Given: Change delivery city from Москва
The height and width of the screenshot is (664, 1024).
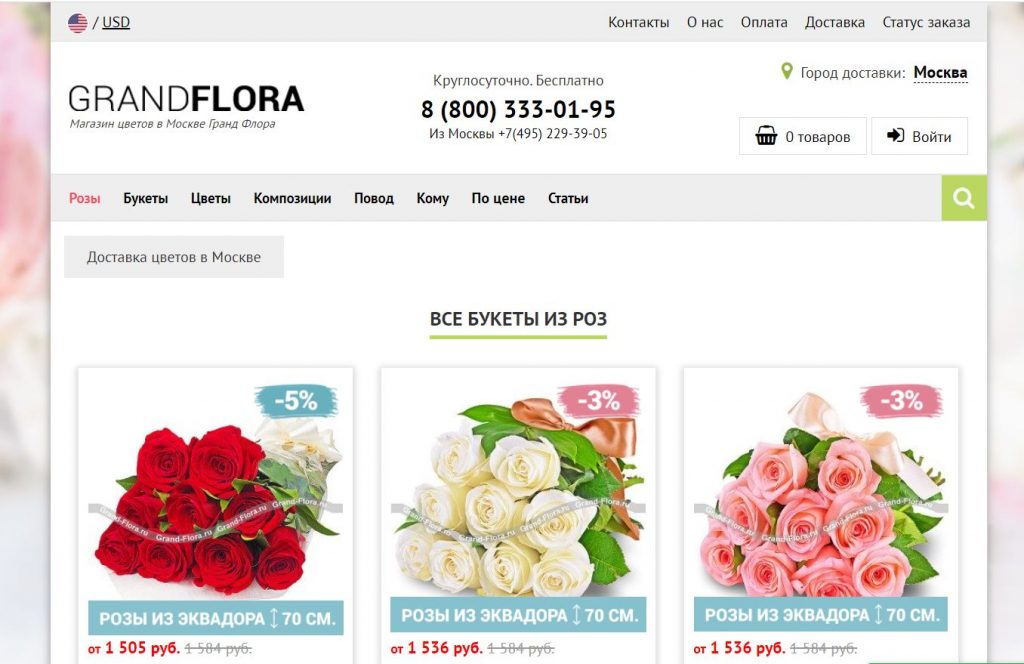Looking at the screenshot, I should pyautogui.click(x=940, y=72).
